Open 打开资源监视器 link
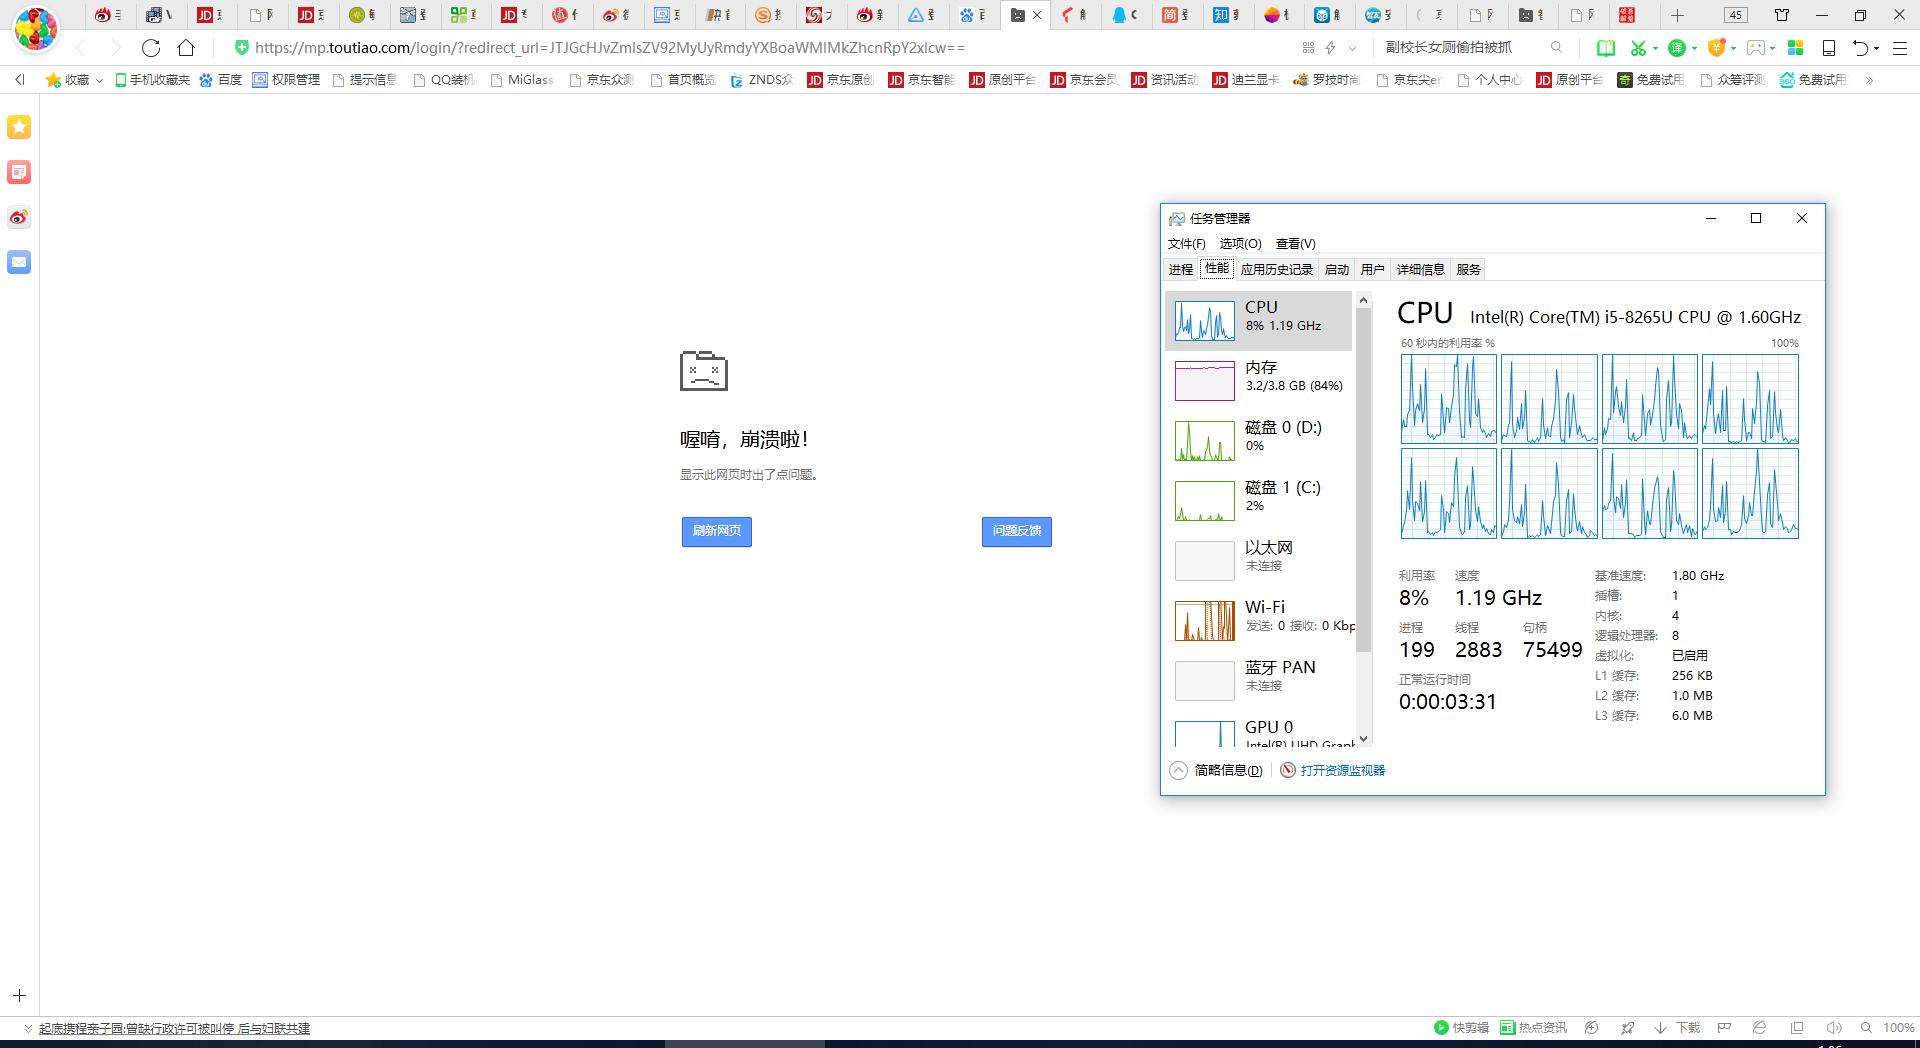 (1342, 770)
